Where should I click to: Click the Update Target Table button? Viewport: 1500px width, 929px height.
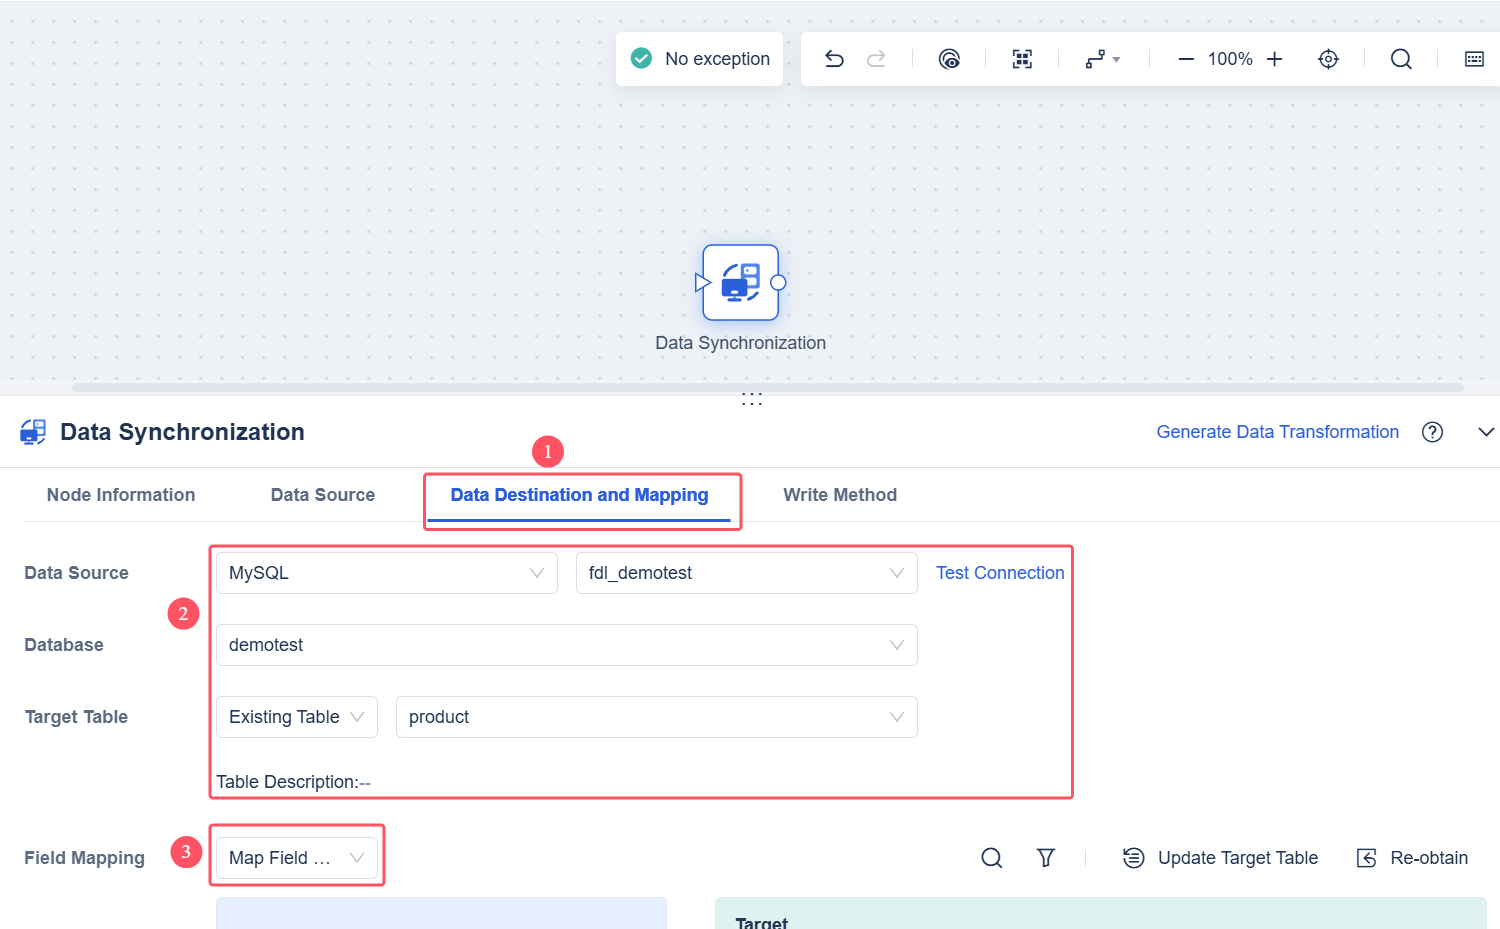(x=1220, y=858)
